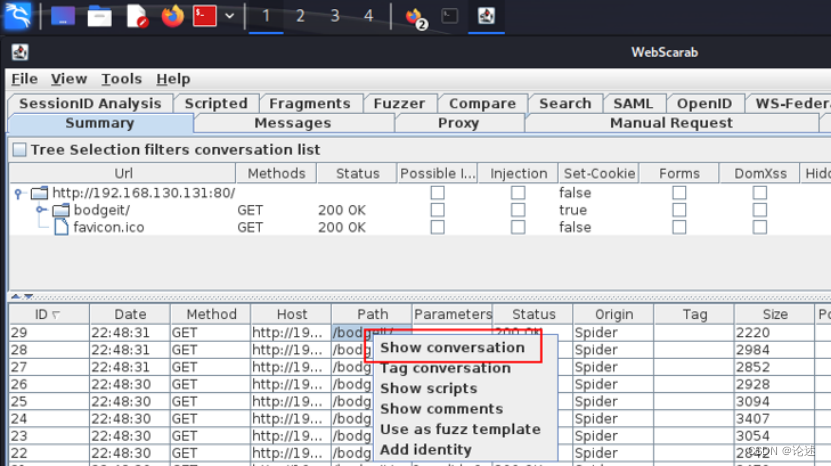Viewport: 831px width, 466px height.
Task: Click the WebScarab title bar icon
Action: pyautogui.click(x=20, y=52)
